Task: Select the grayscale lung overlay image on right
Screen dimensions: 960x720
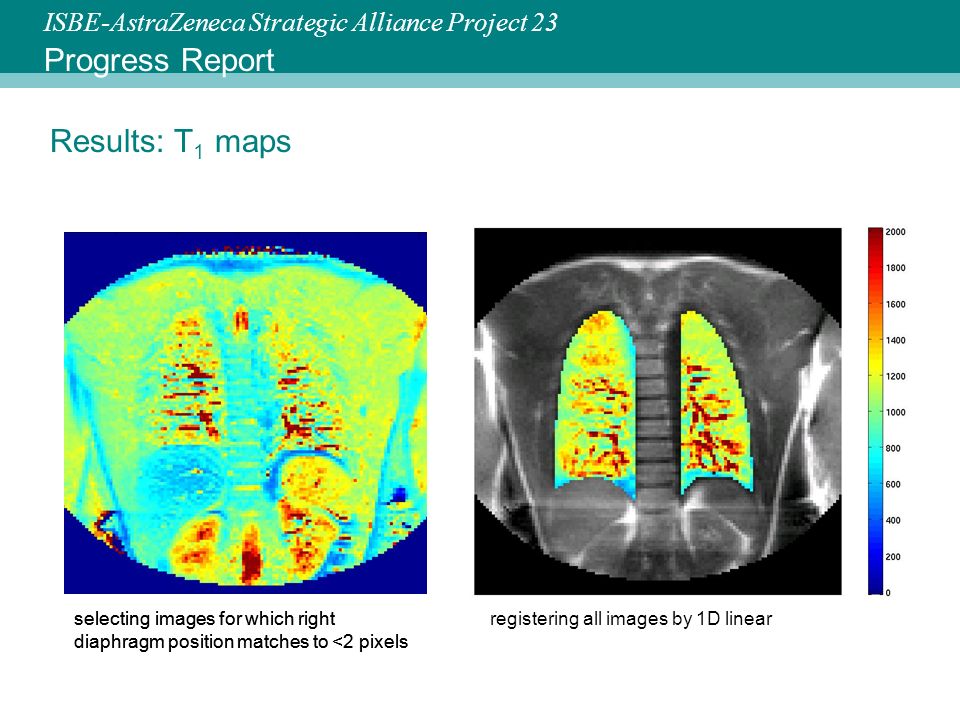Action: tap(658, 411)
